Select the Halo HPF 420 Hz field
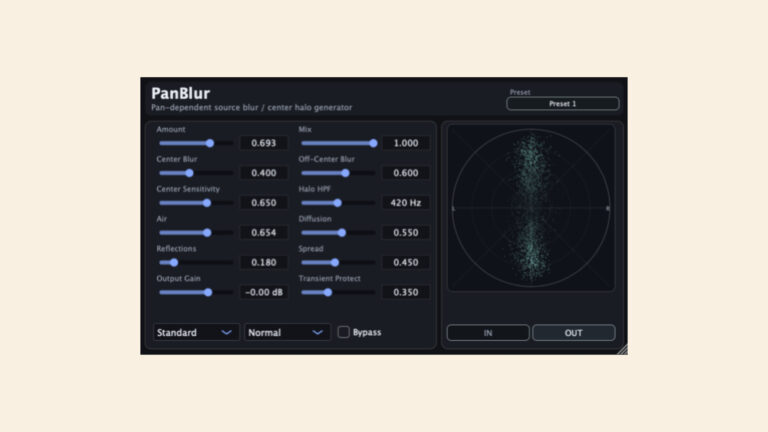 pos(406,203)
